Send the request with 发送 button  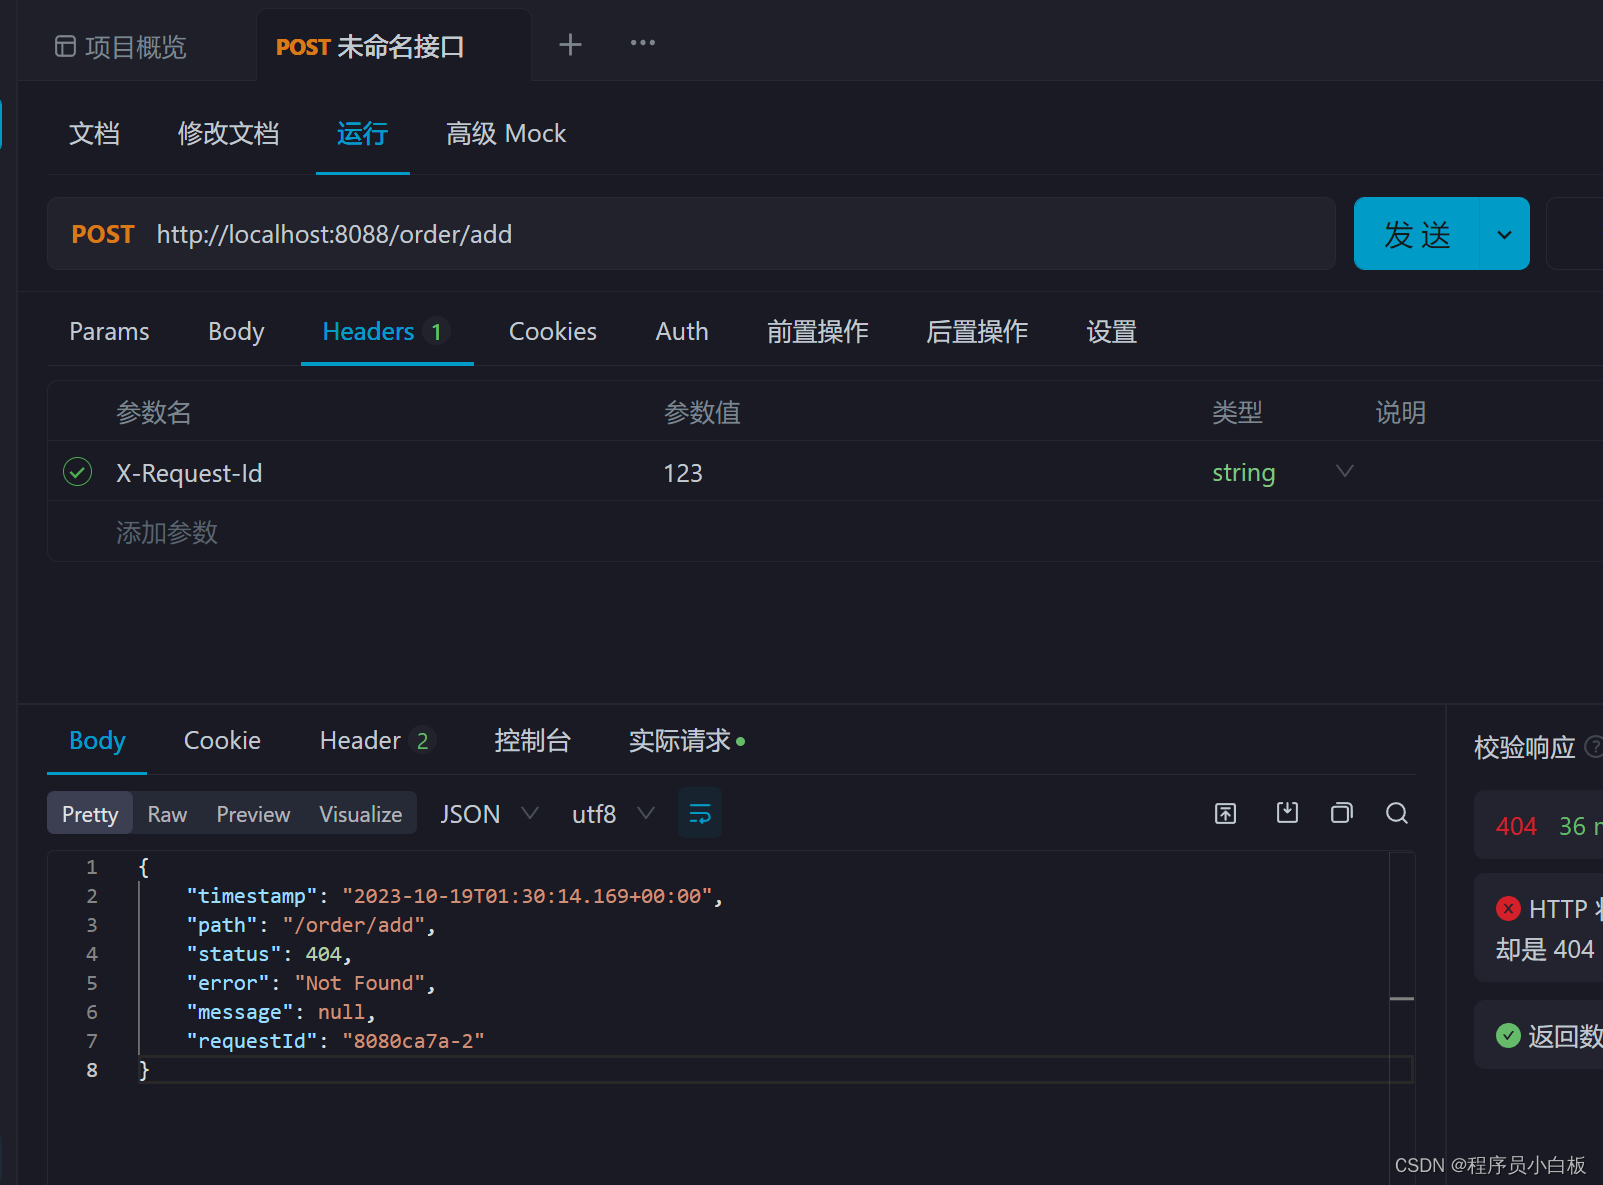[1417, 234]
